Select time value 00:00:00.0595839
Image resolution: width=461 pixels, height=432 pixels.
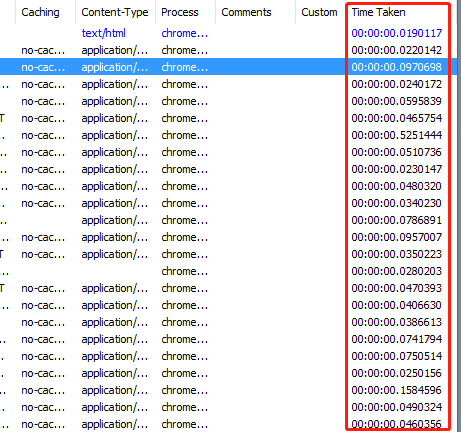click(x=397, y=101)
